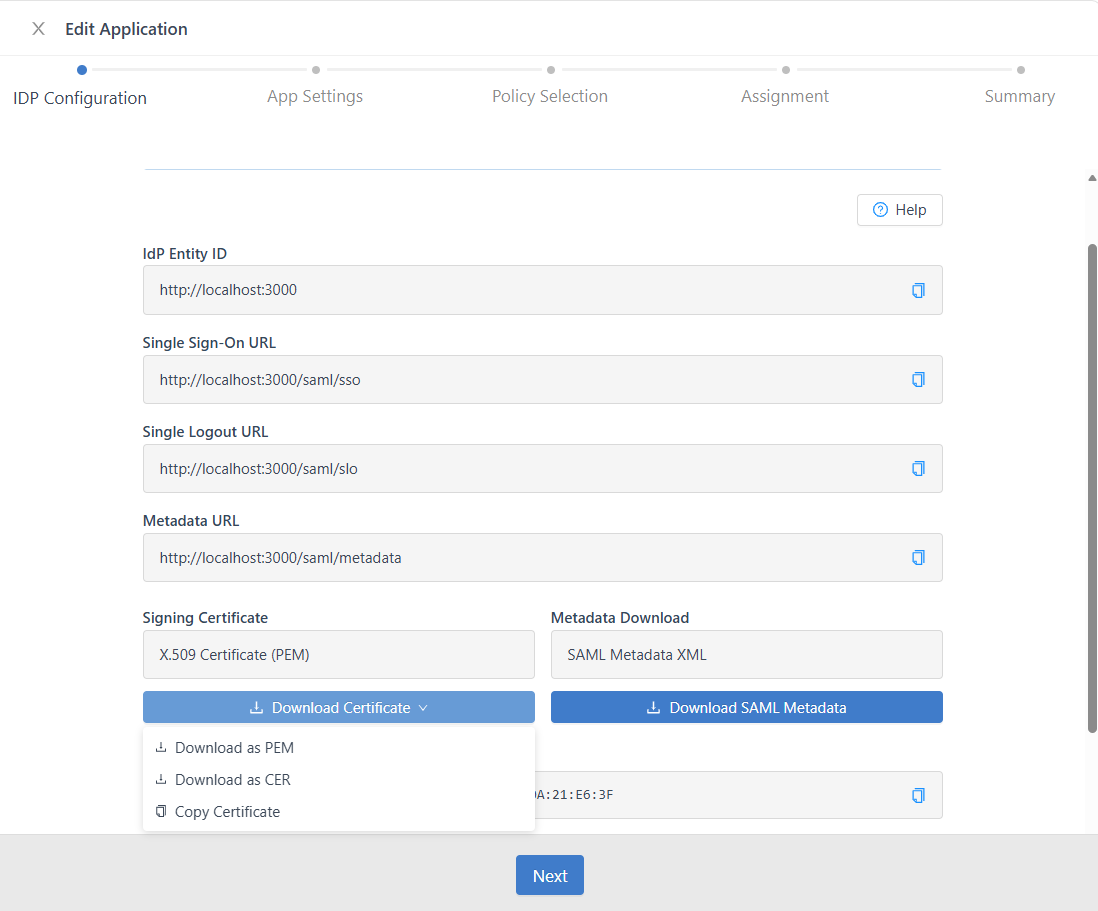This screenshot has height=911, width=1098.
Task: Click the Metadata Download label
Action: pos(620,618)
